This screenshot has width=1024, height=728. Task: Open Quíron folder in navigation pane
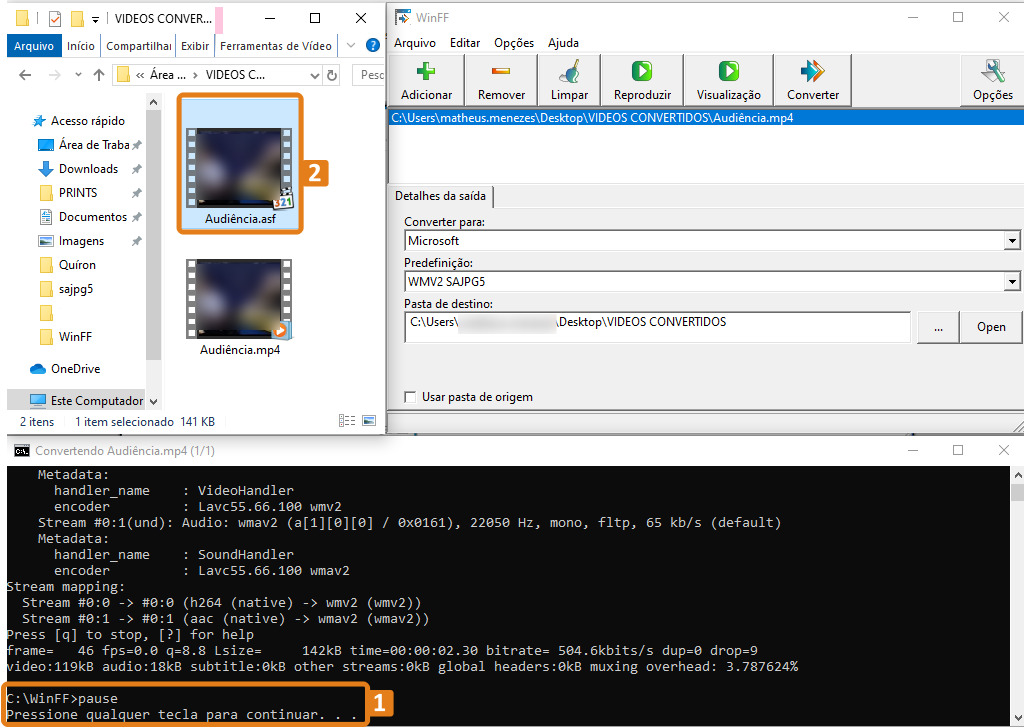[77, 265]
